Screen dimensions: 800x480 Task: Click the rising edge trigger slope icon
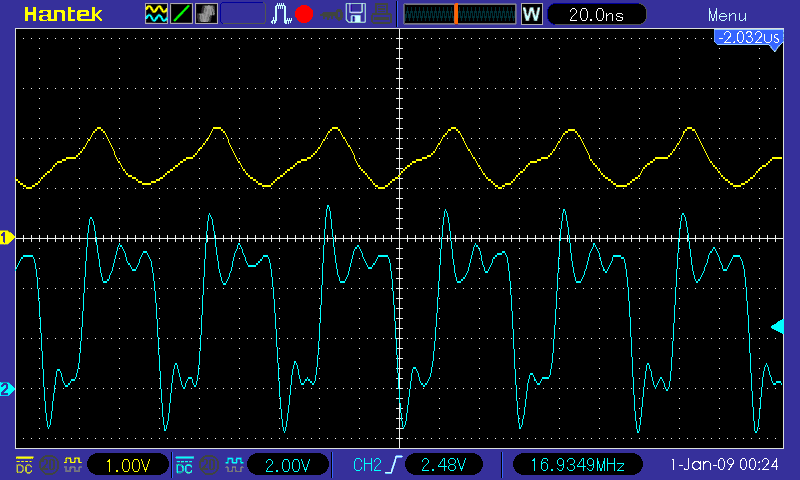click(x=394, y=465)
